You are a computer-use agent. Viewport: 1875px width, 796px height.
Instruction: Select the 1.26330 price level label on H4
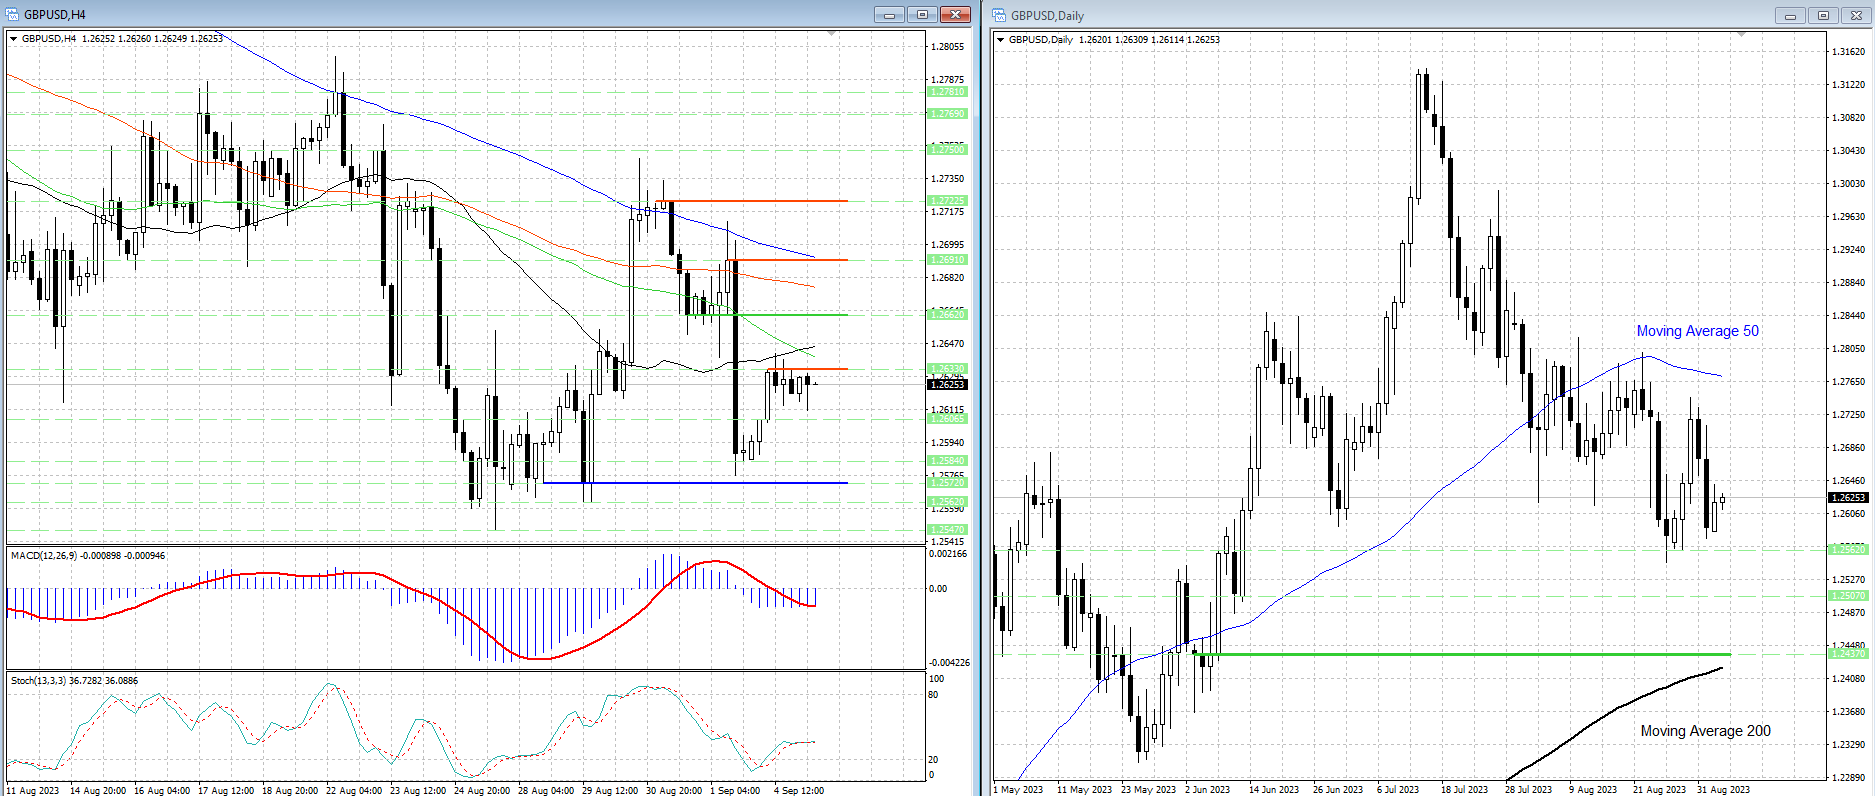[x=947, y=369]
